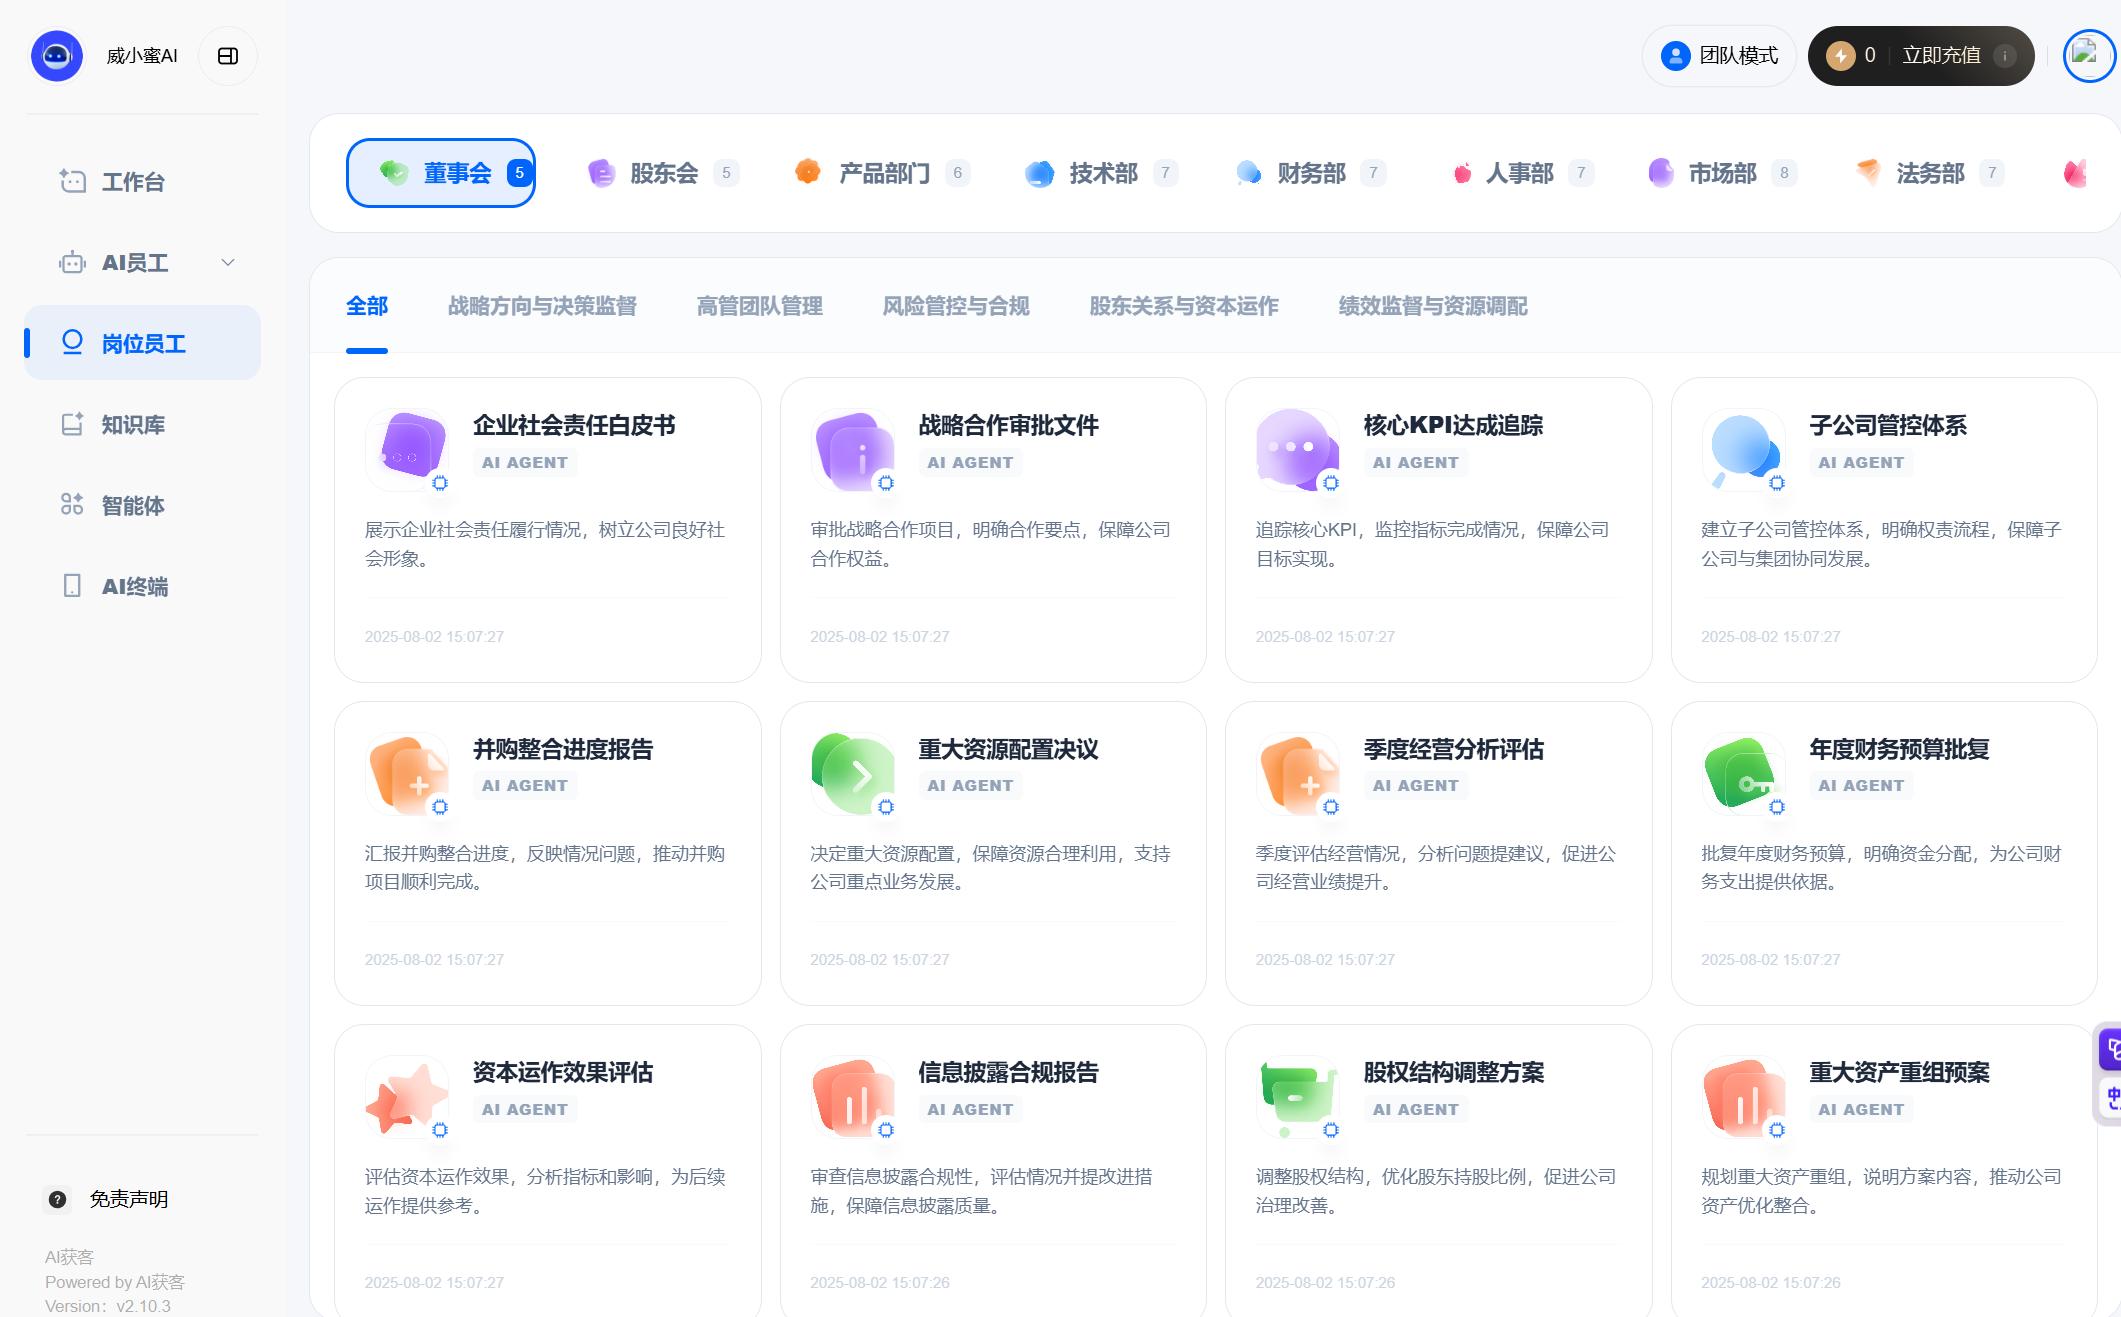Filter by 绩效监督与资源调配
This screenshot has height=1317, width=2121.
1433,306
